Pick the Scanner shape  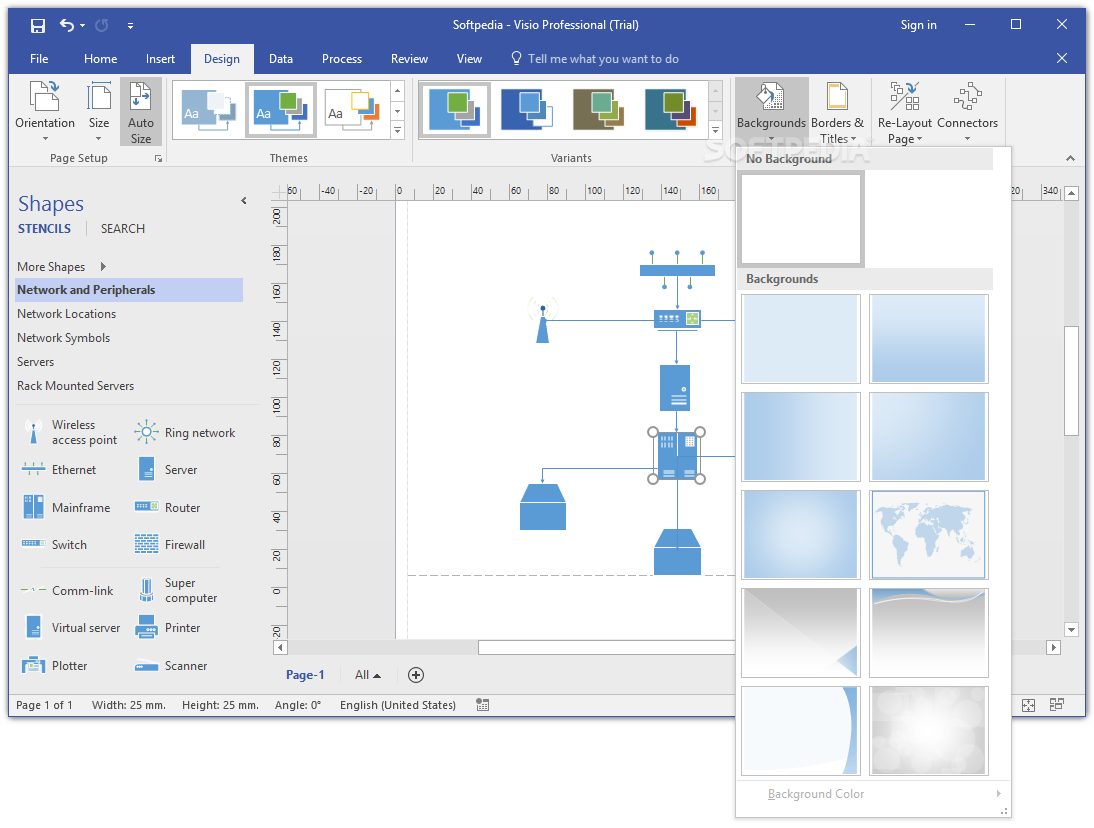pos(171,665)
